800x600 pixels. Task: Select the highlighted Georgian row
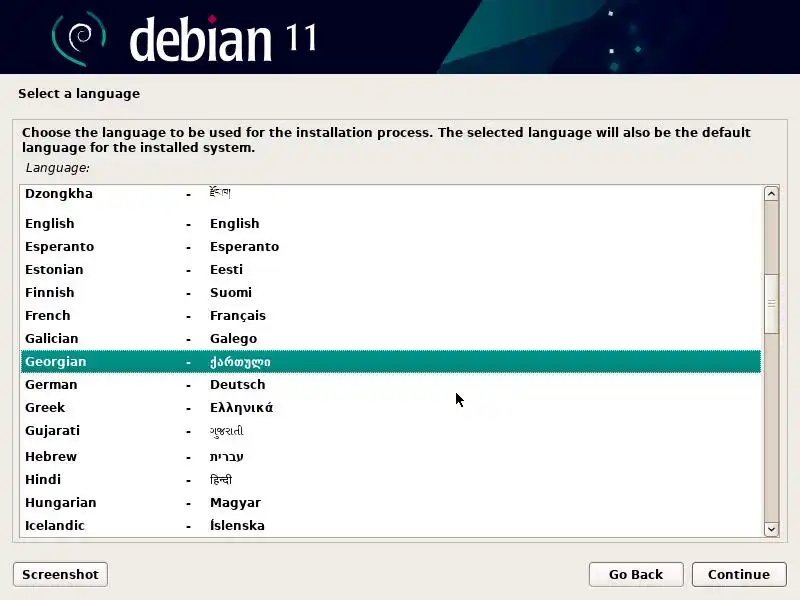pyautogui.click(x=391, y=361)
